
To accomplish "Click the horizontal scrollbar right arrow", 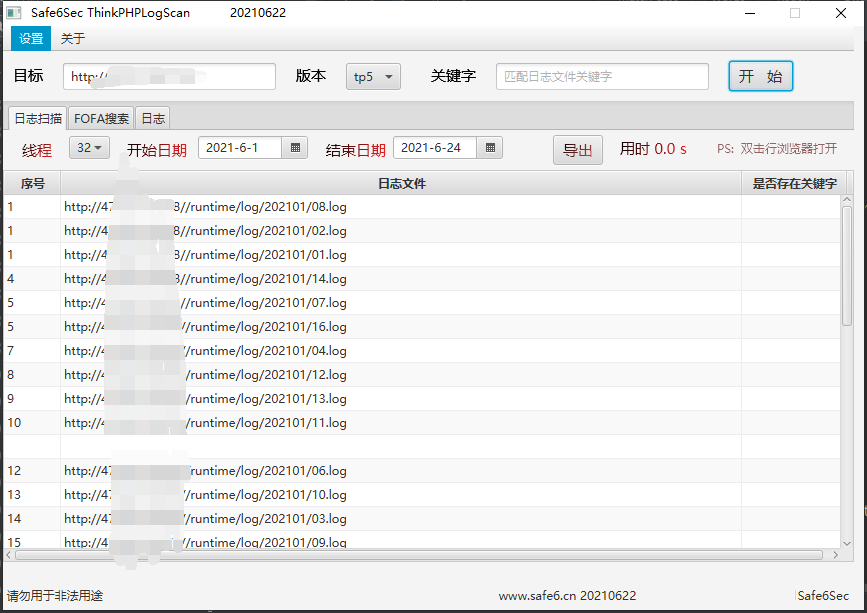I will point(835,555).
